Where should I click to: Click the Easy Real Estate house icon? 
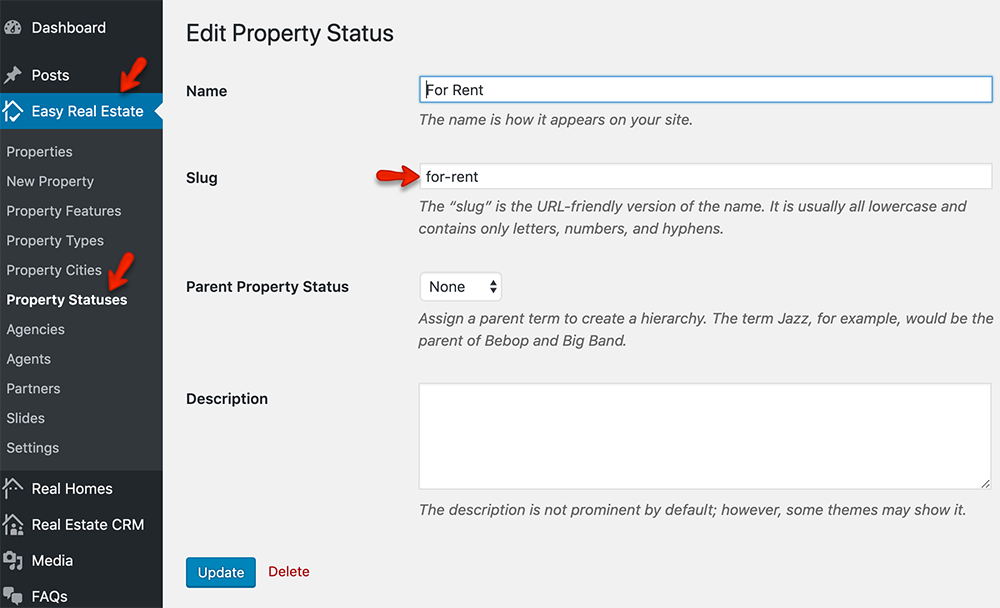coord(13,111)
